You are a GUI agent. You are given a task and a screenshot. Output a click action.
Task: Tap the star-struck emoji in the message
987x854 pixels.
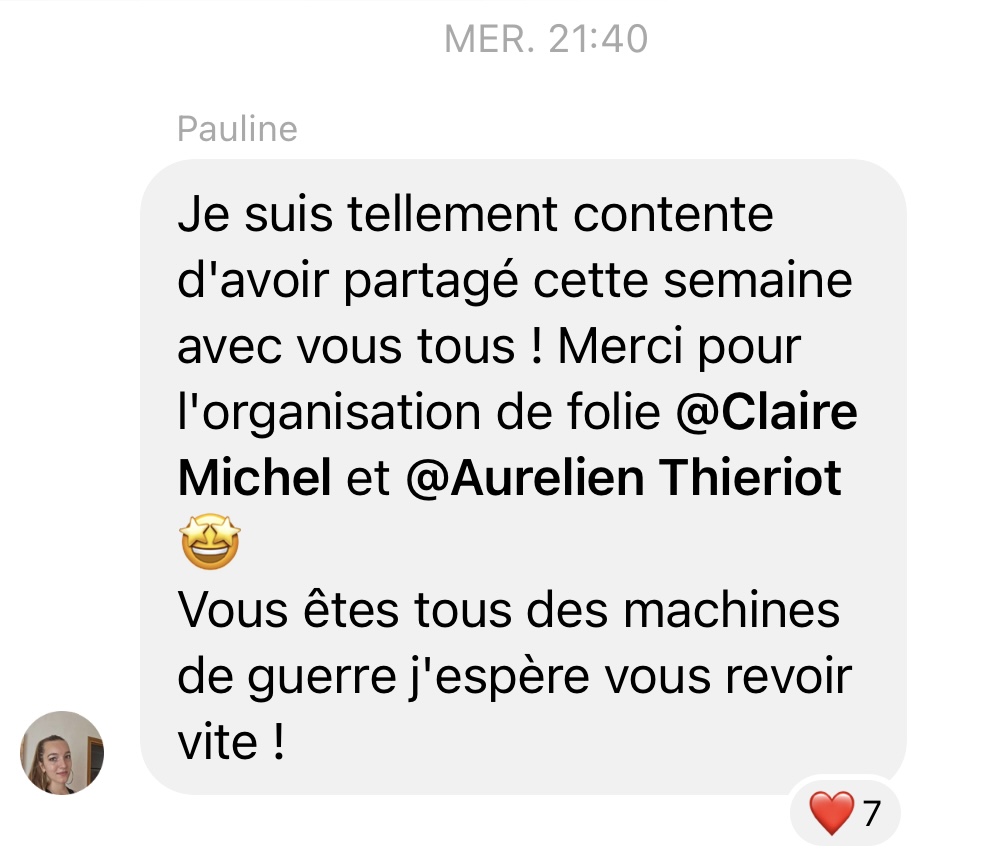[210, 542]
